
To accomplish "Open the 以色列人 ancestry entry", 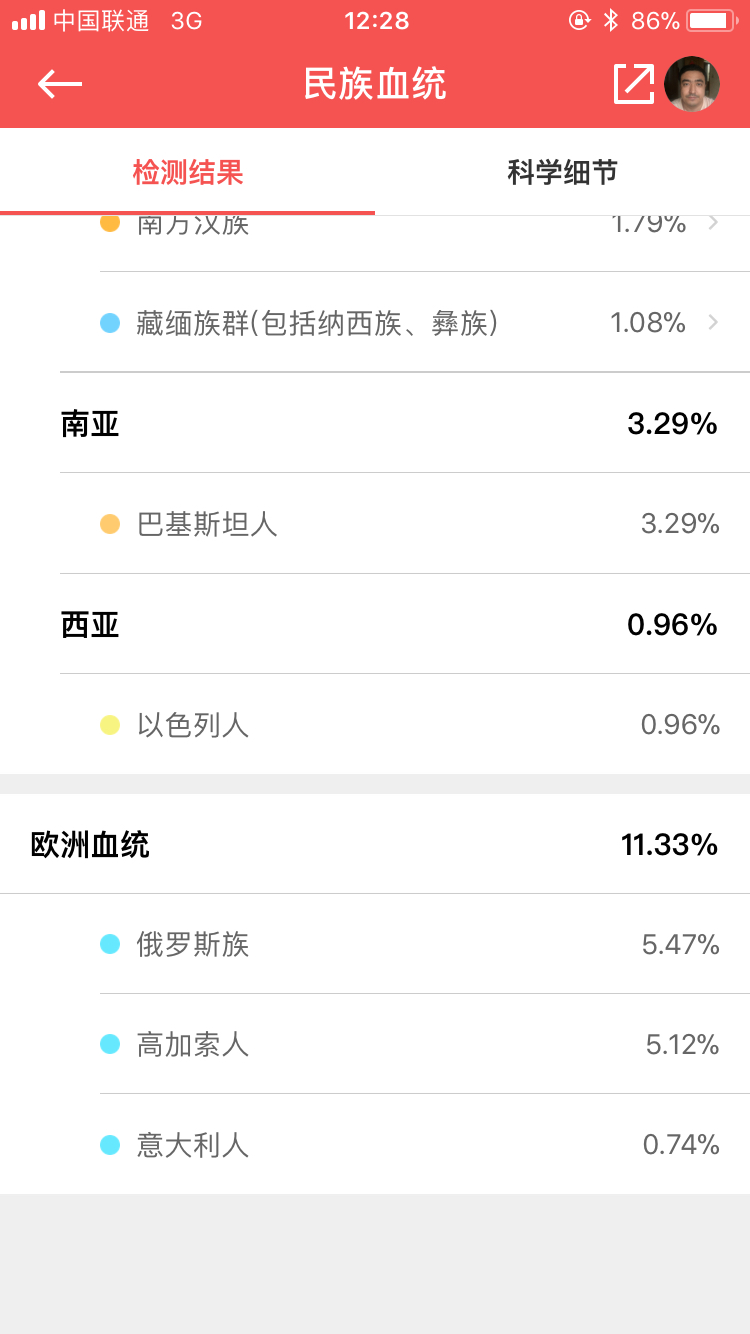I will [x=193, y=725].
